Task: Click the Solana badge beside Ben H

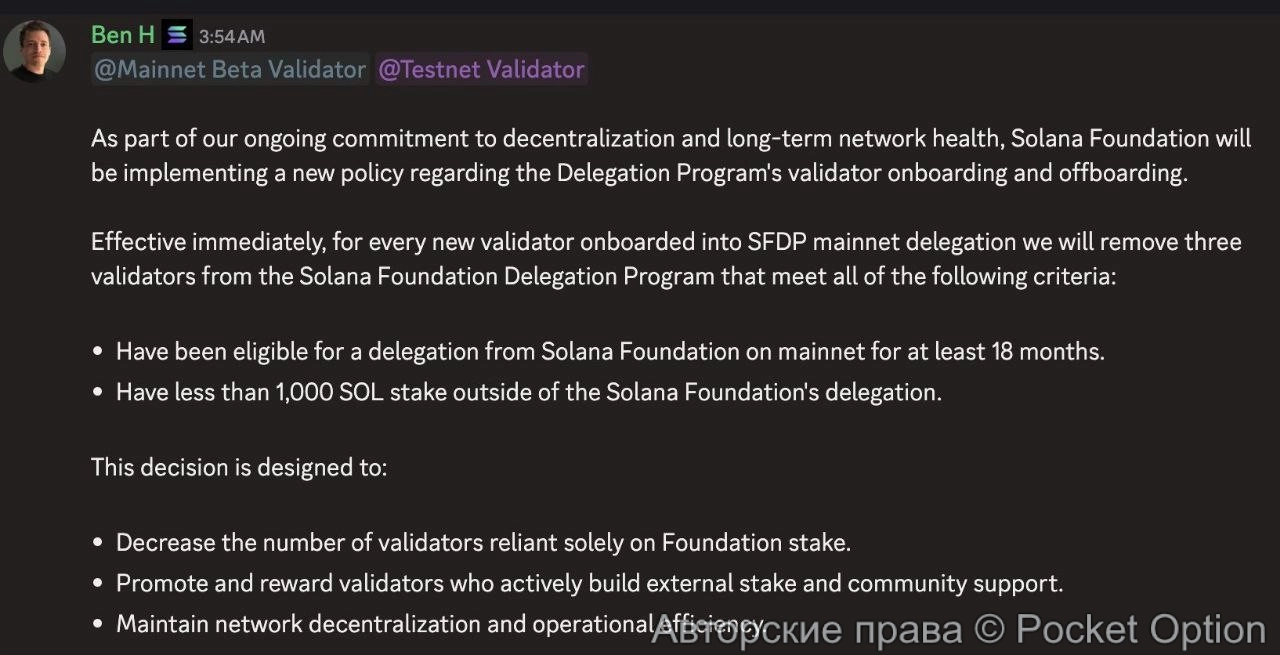Action: pyautogui.click(x=177, y=35)
